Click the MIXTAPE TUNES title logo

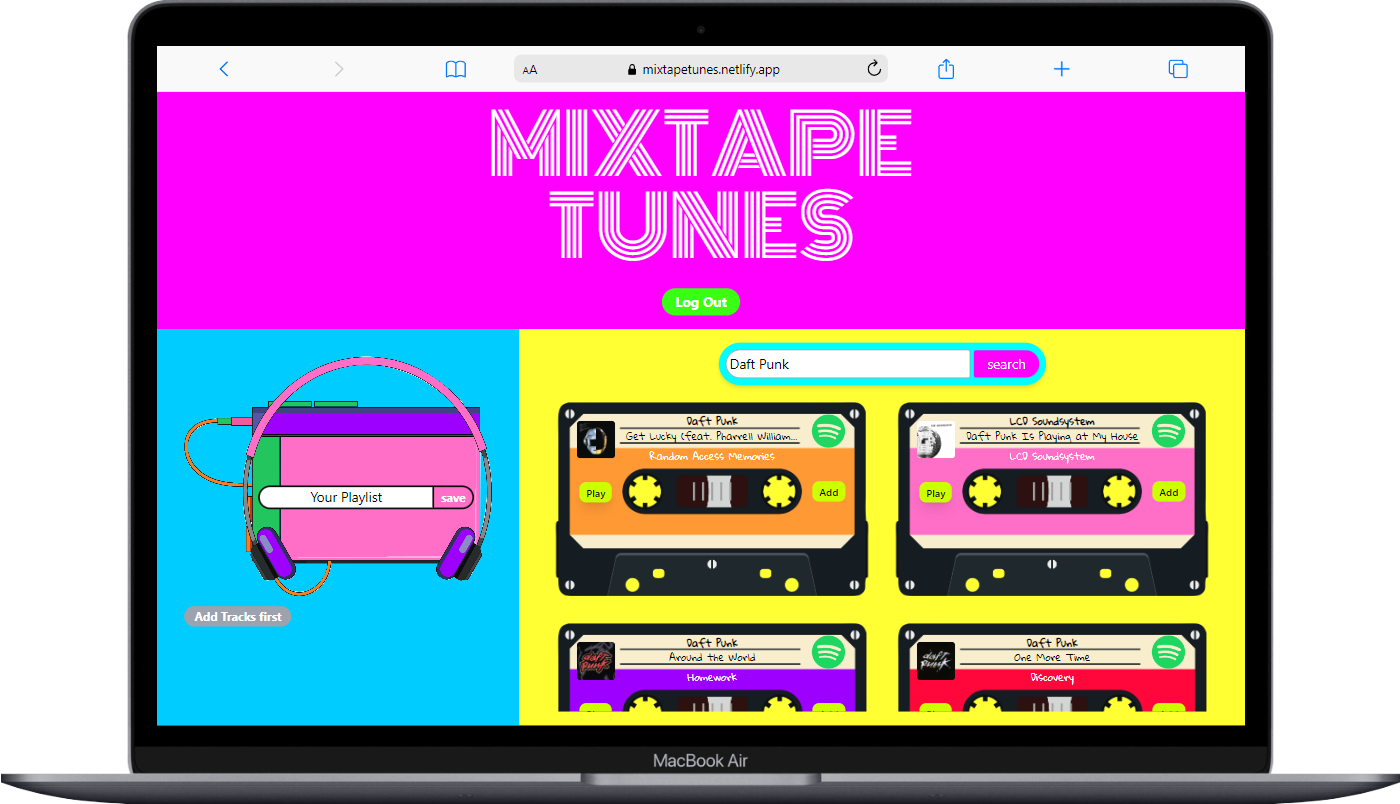click(701, 184)
